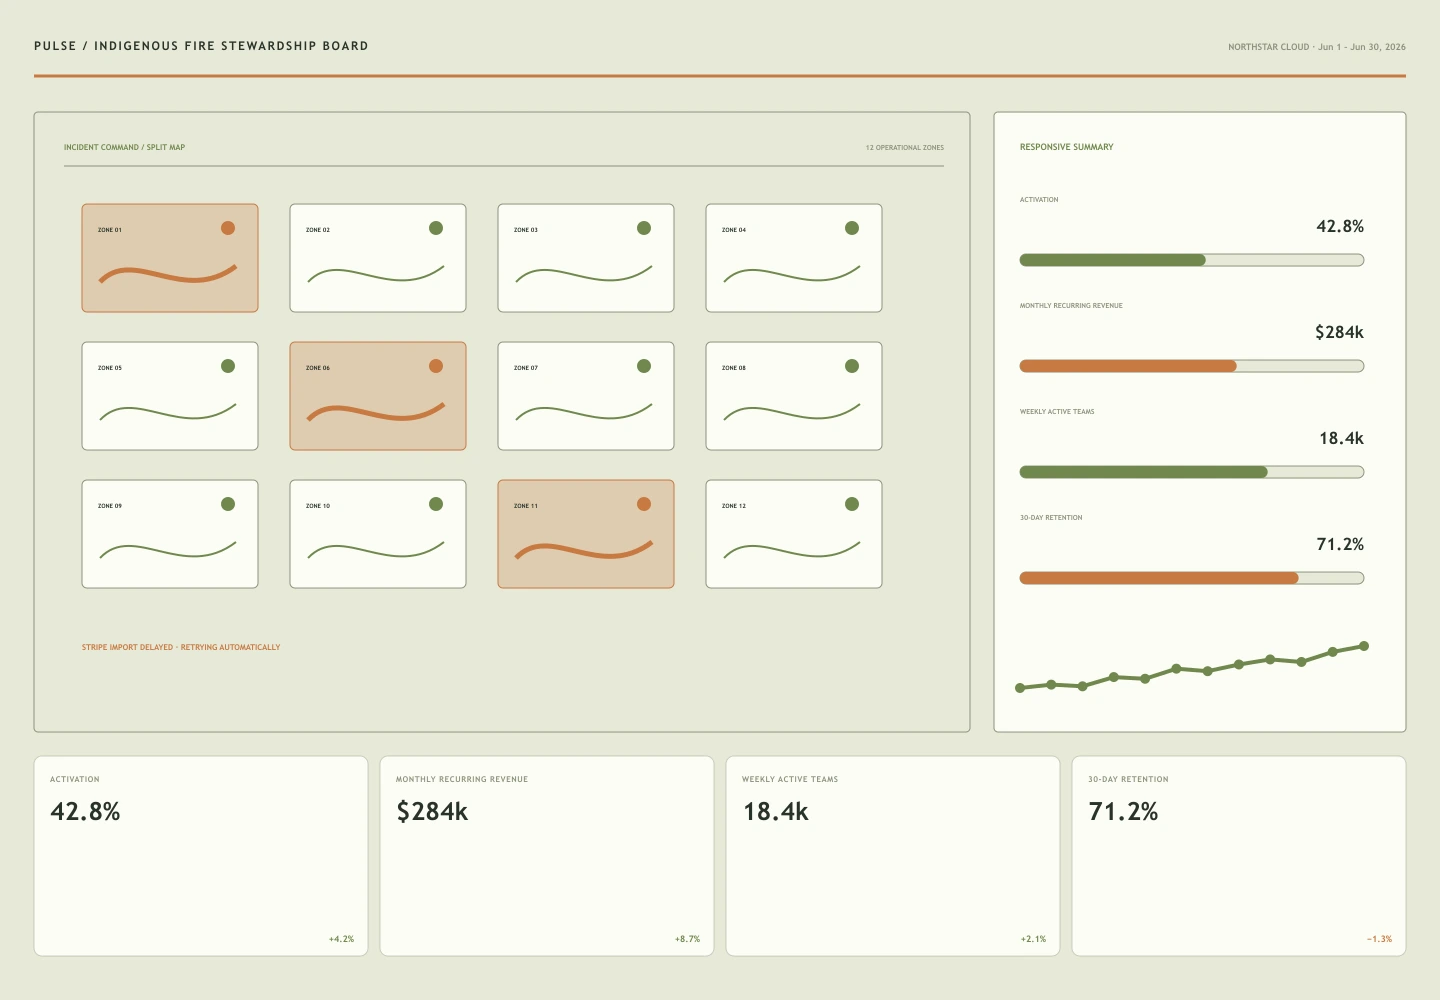Click the Zone 03 green status dot
The image size is (1440, 1000).
click(x=644, y=228)
